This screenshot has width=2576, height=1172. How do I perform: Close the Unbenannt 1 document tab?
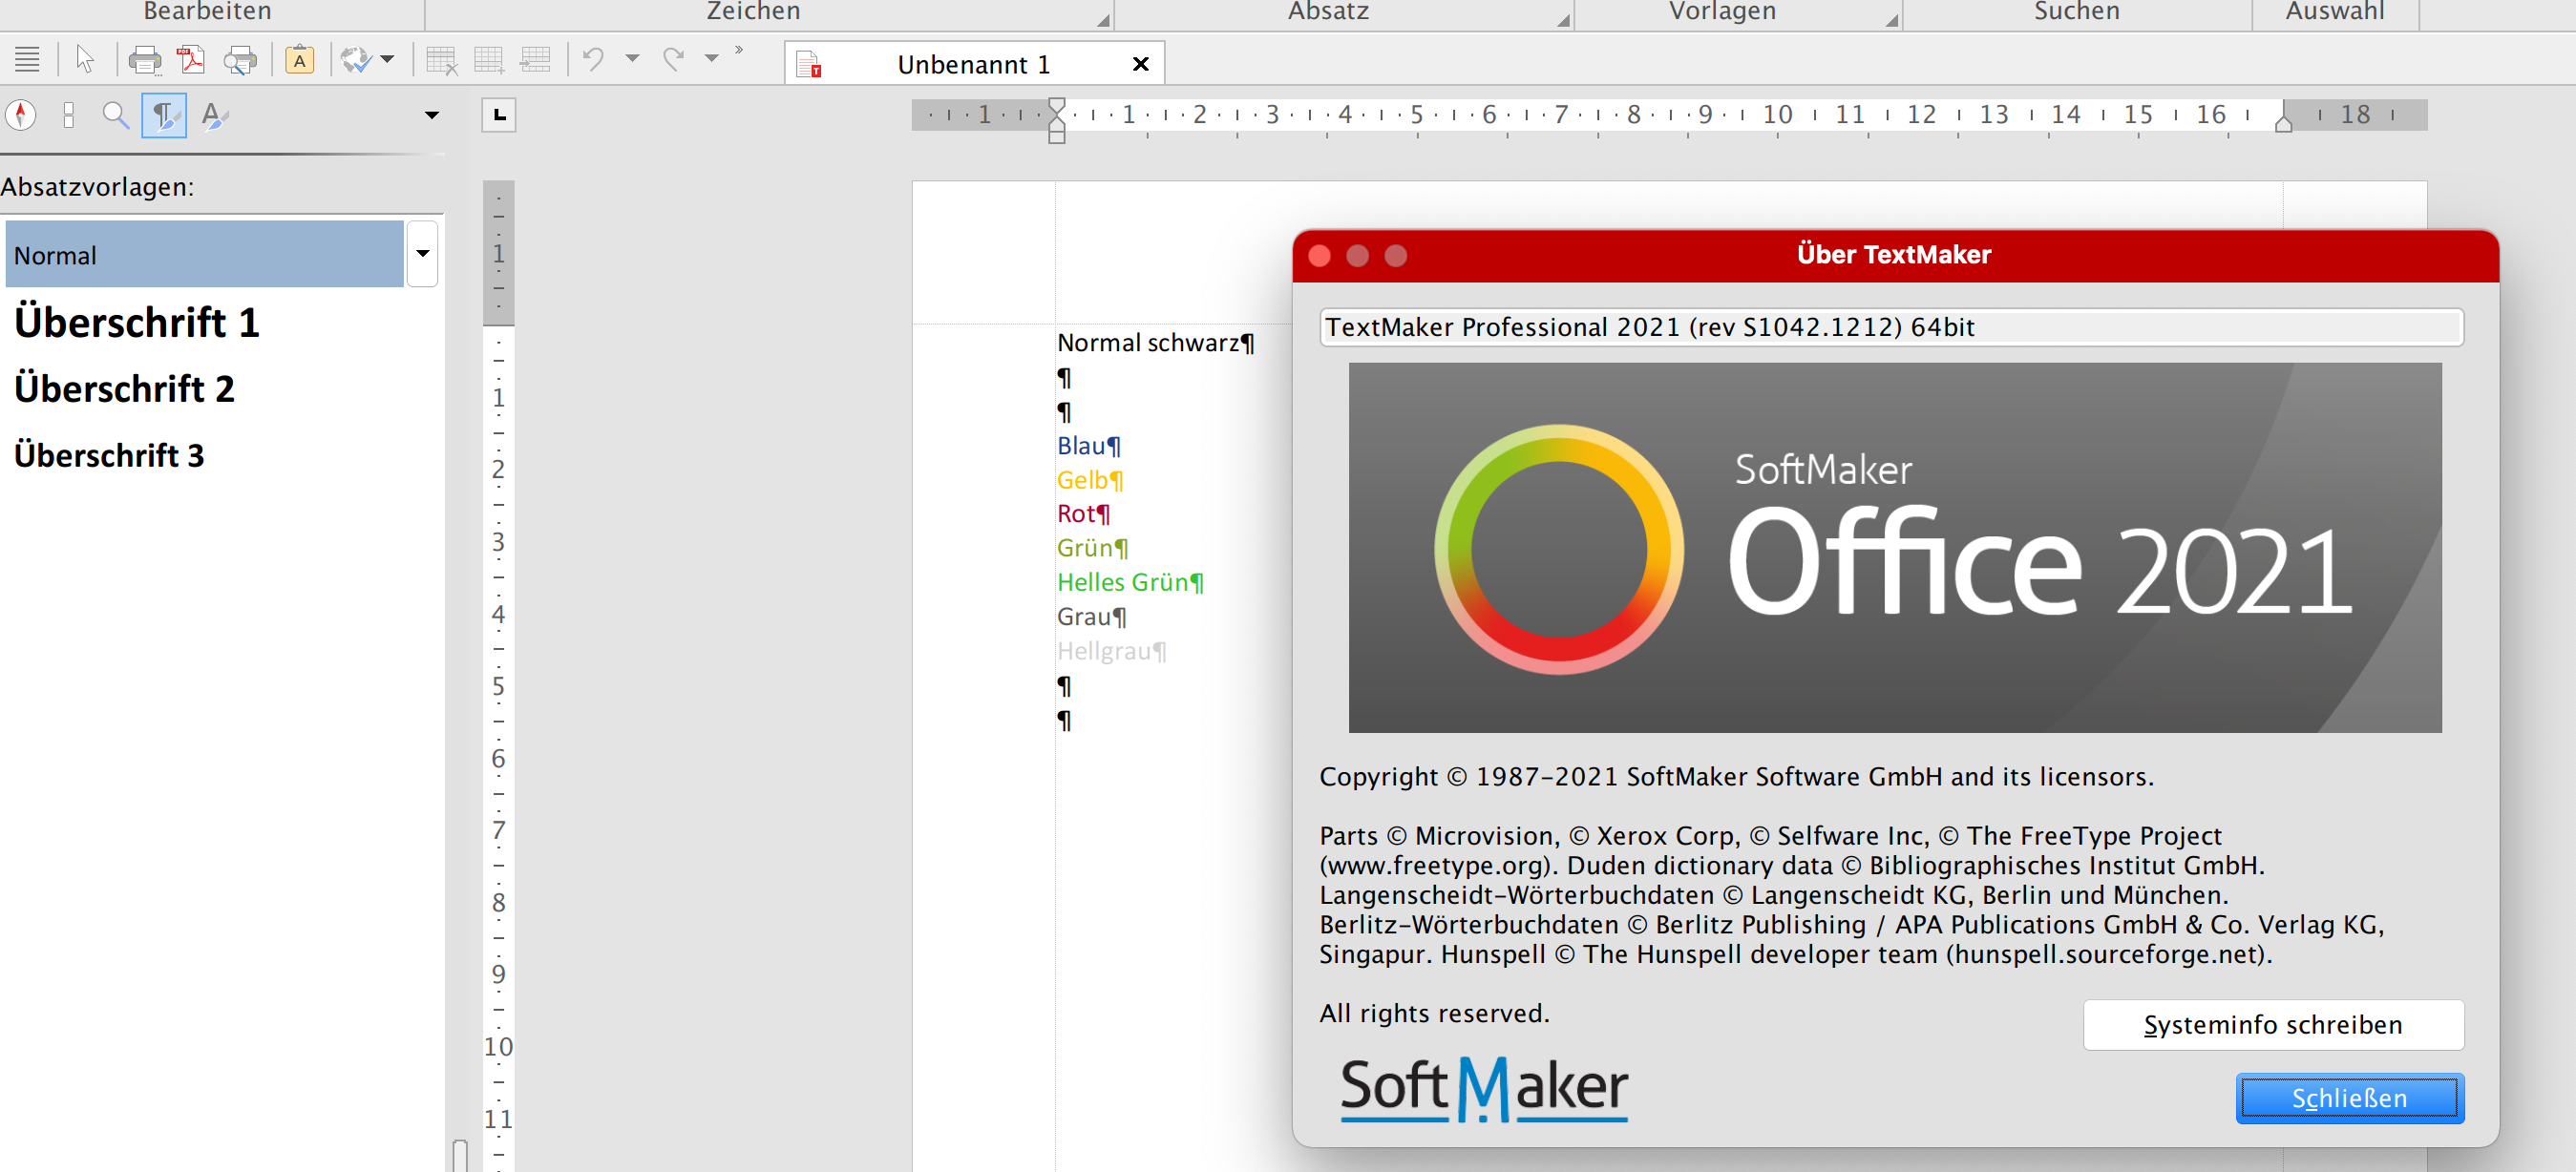pos(1140,64)
